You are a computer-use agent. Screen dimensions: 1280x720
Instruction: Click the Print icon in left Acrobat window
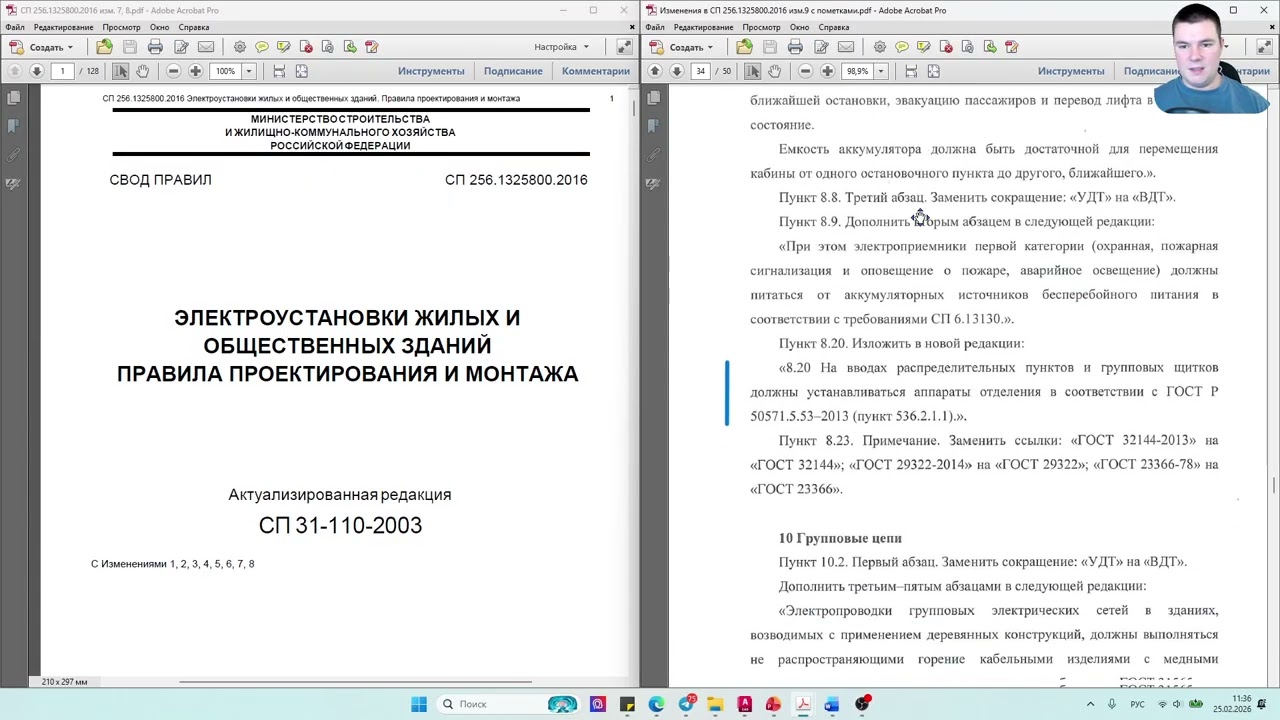point(155,47)
